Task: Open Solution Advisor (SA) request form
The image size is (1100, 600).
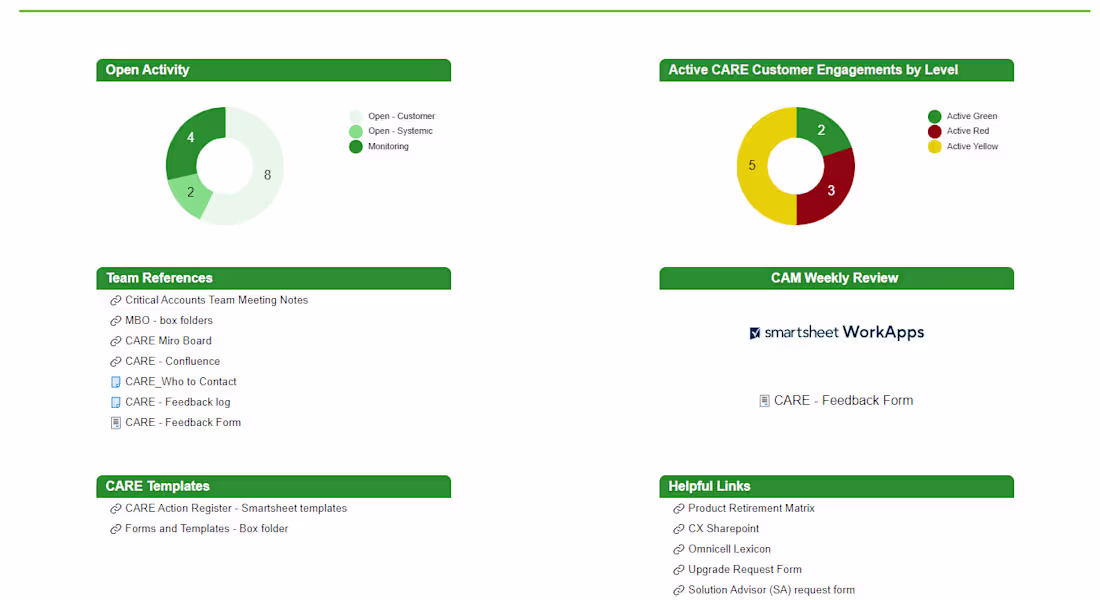Action: [771, 589]
